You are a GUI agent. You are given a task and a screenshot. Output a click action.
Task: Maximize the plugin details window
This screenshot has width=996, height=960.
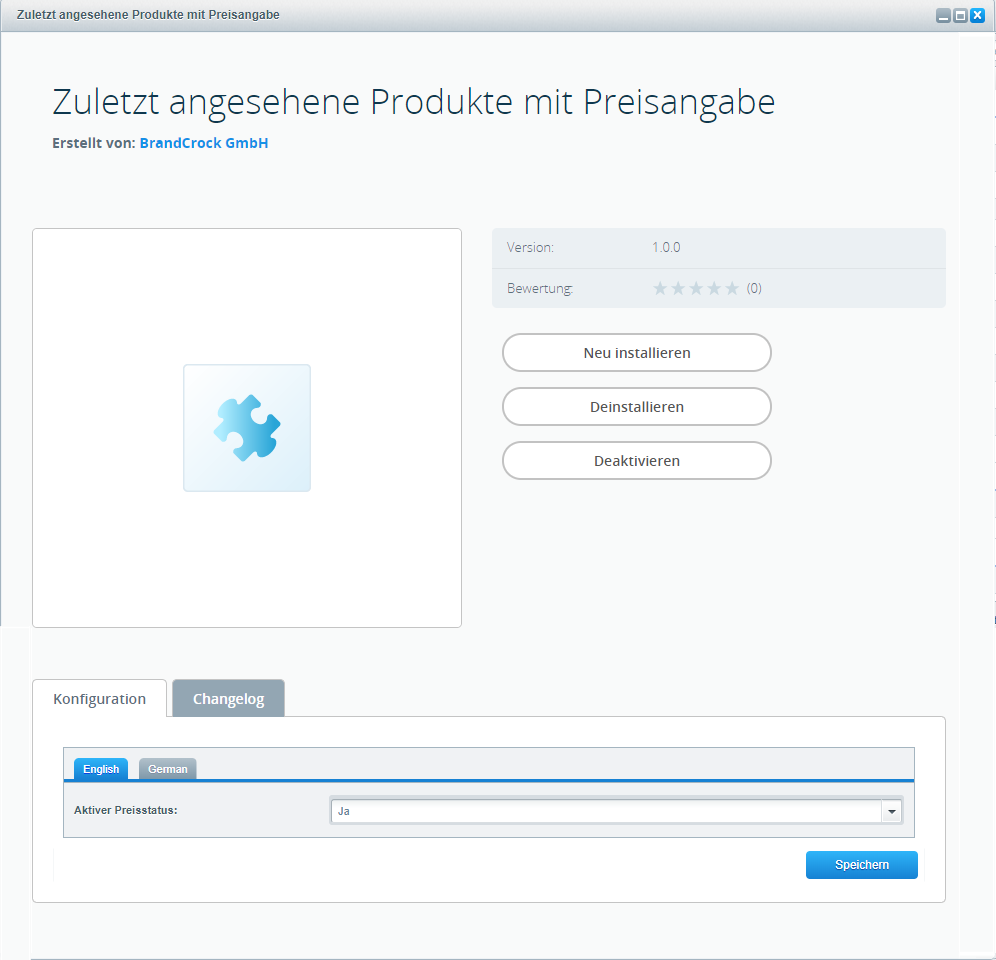tap(960, 15)
